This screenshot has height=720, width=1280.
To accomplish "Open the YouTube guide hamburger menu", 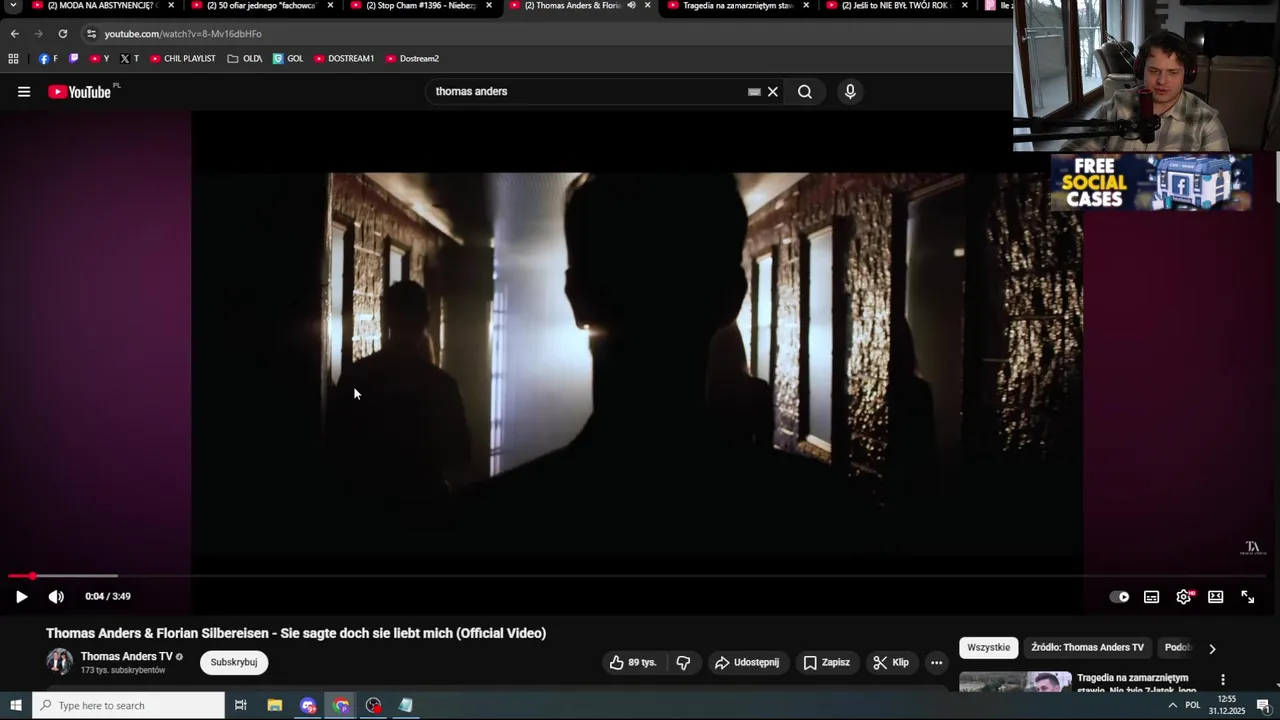I will point(24,92).
